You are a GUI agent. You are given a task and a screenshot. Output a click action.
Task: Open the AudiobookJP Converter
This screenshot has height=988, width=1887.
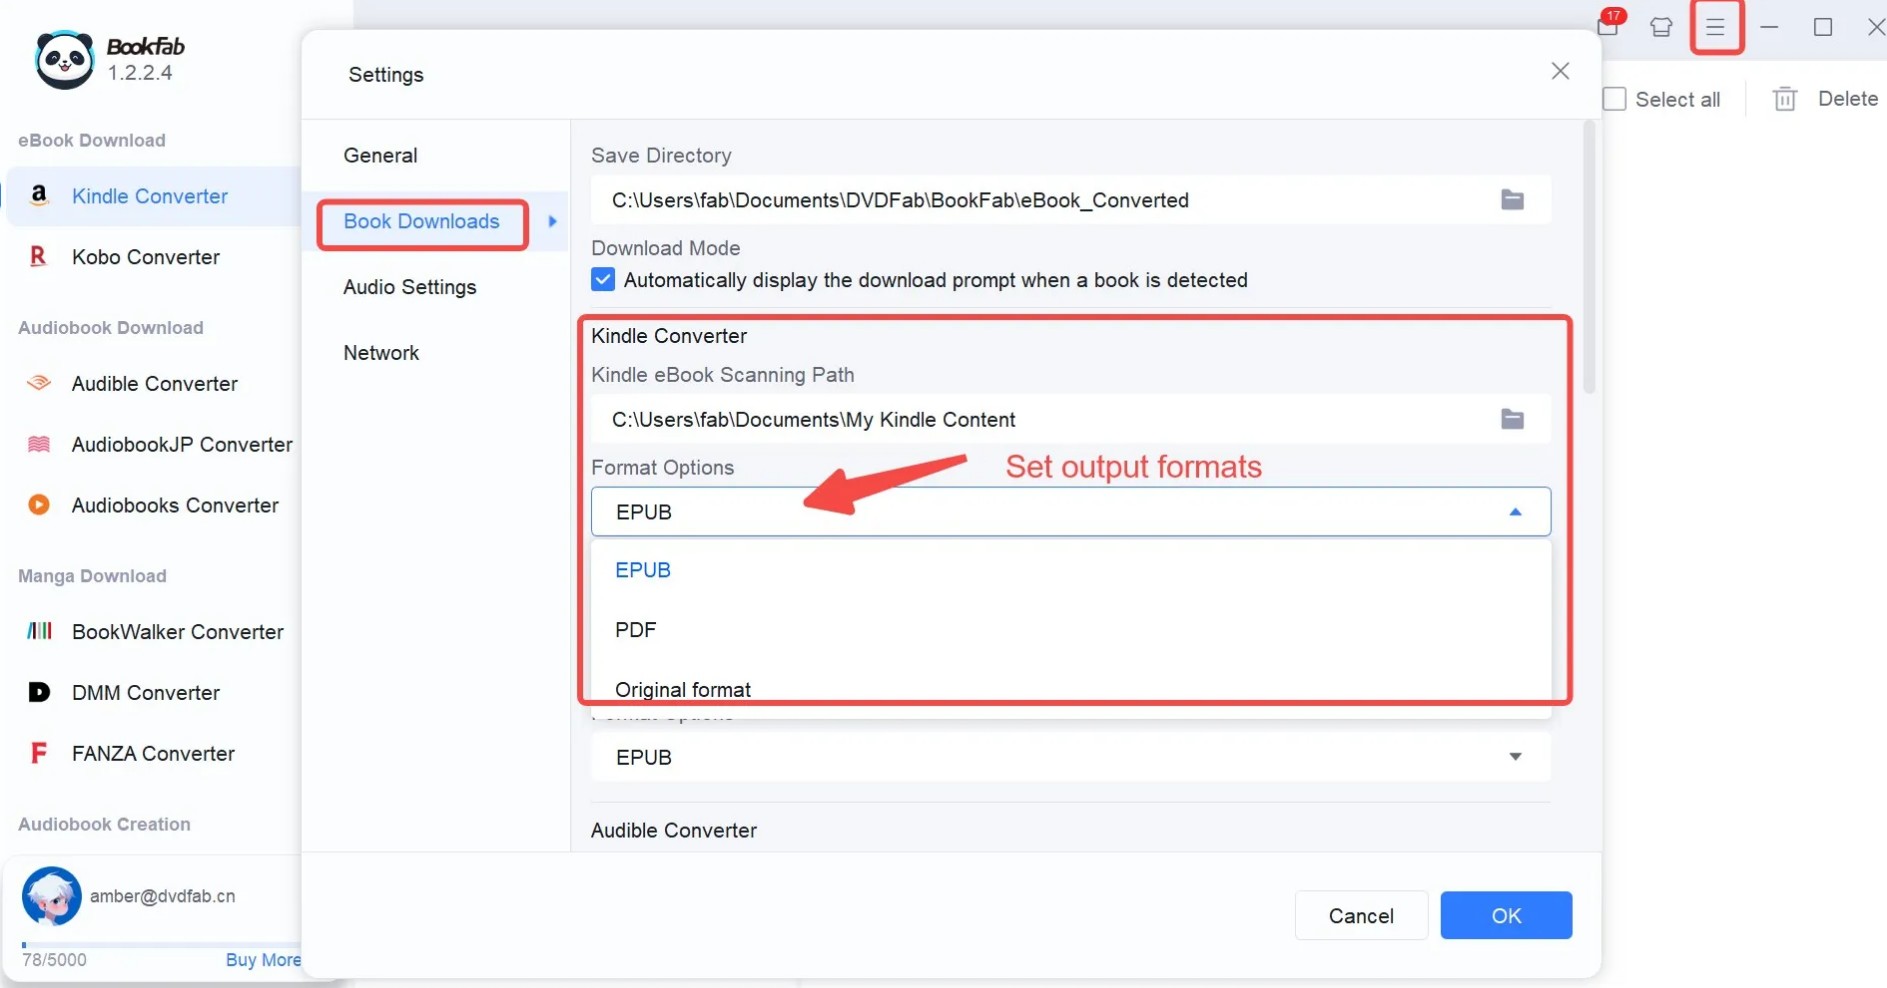[180, 445]
